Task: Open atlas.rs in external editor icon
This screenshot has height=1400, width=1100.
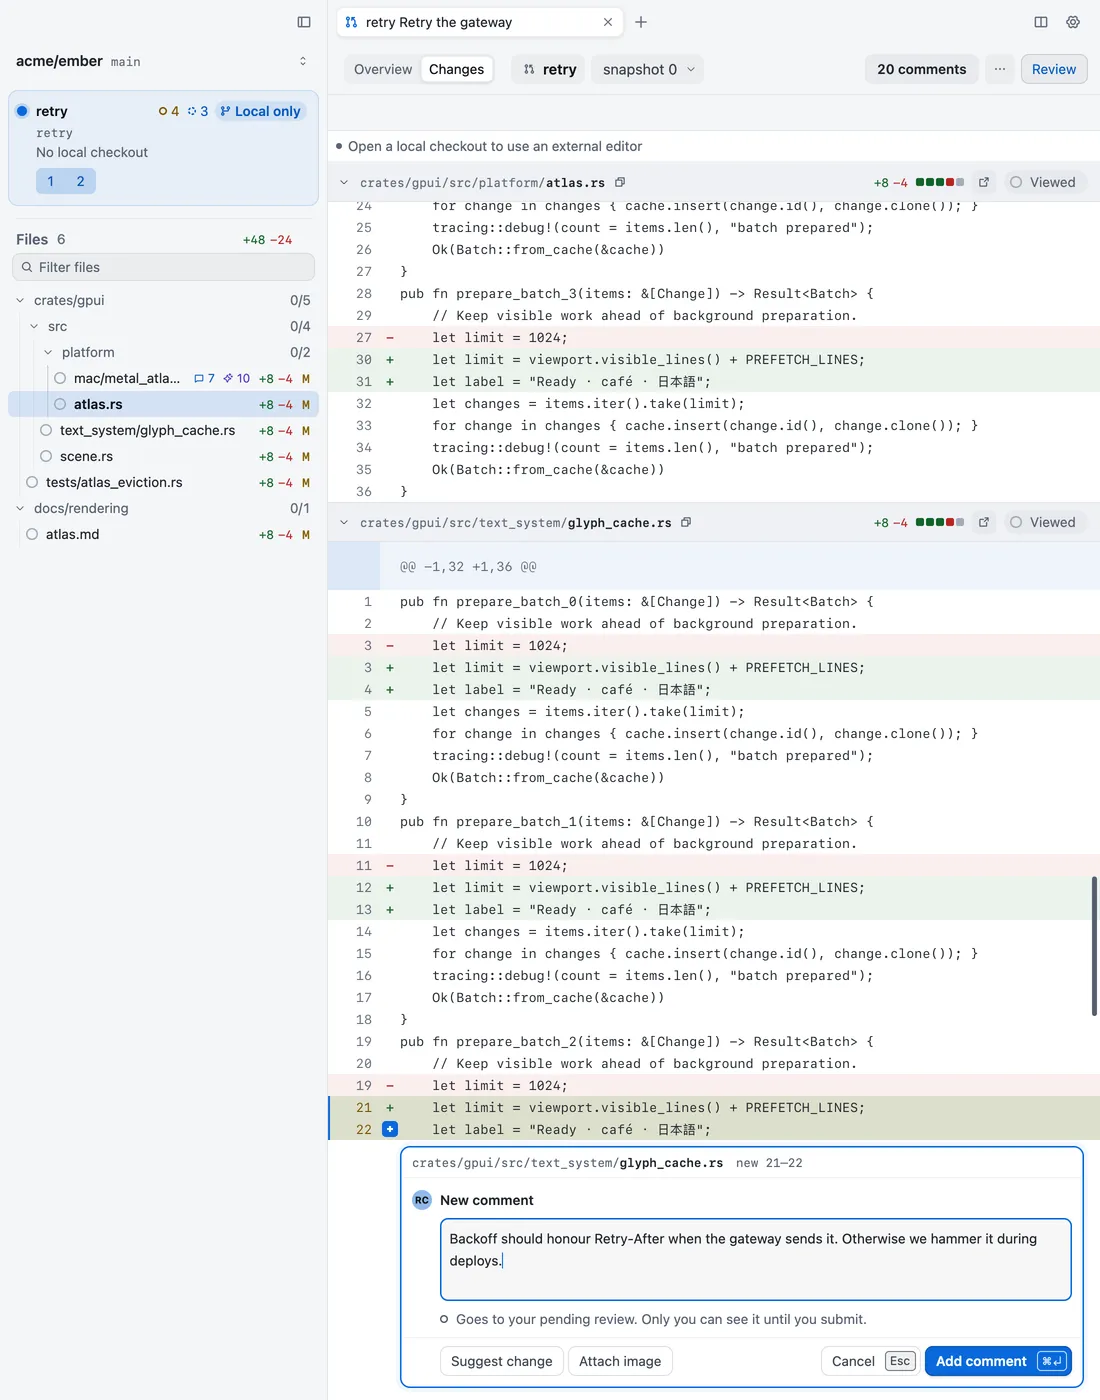Action: [984, 182]
